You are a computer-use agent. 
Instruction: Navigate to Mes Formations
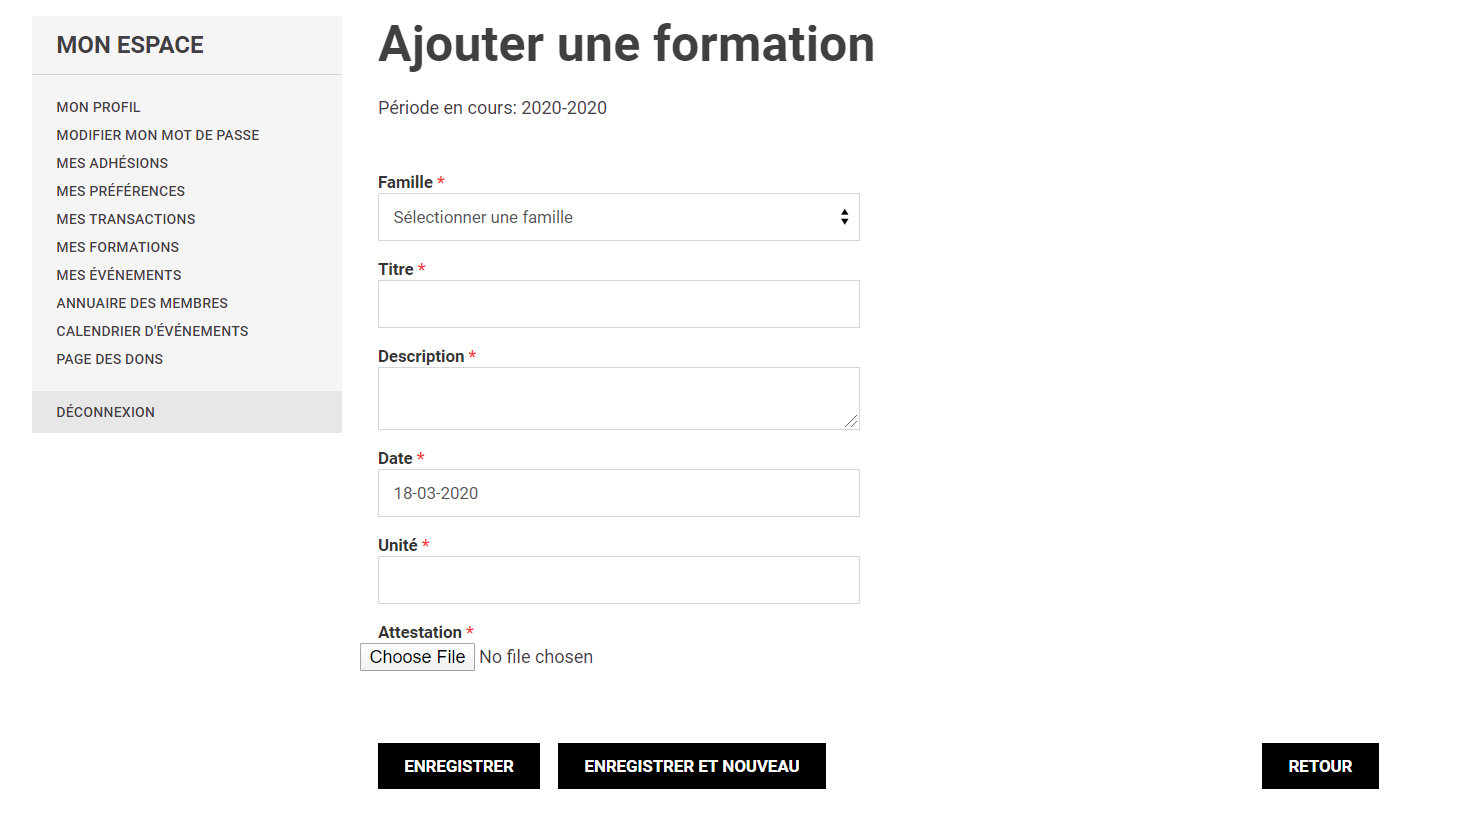[118, 247]
